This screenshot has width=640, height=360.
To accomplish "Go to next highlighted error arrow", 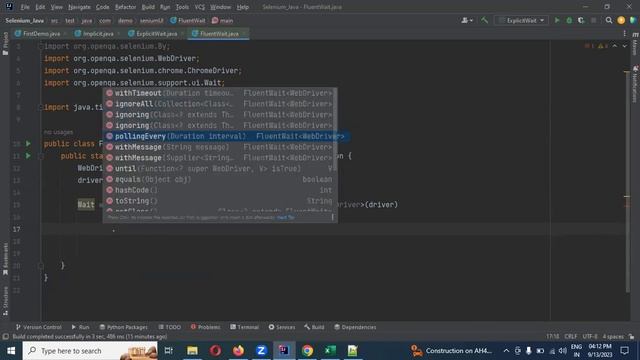I will (x=624, y=46).
